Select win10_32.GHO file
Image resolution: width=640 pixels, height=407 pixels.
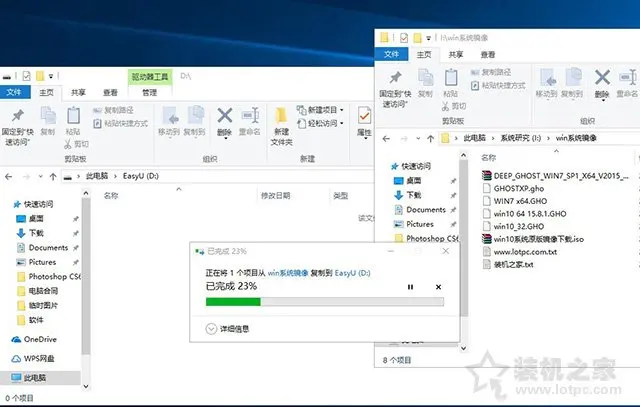pos(513,227)
